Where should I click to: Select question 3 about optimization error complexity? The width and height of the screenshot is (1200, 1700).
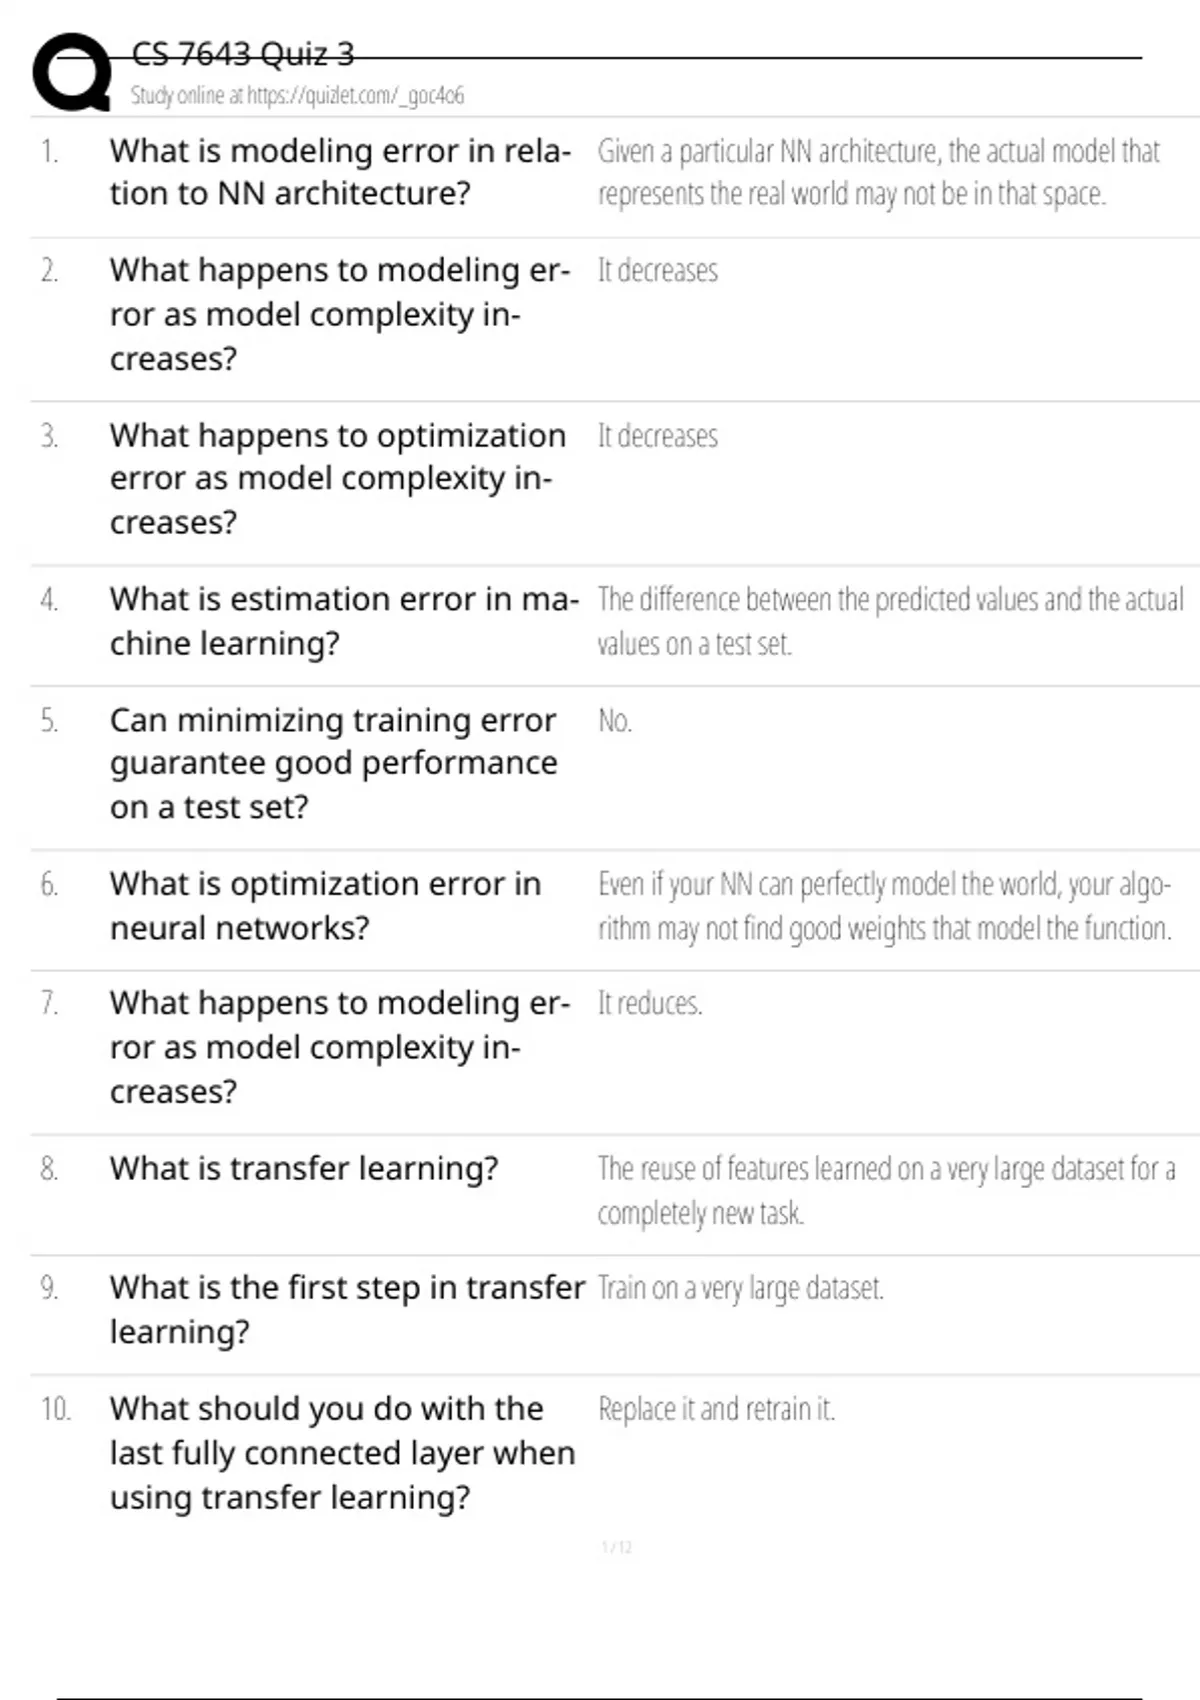pyautogui.click(x=338, y=479)
